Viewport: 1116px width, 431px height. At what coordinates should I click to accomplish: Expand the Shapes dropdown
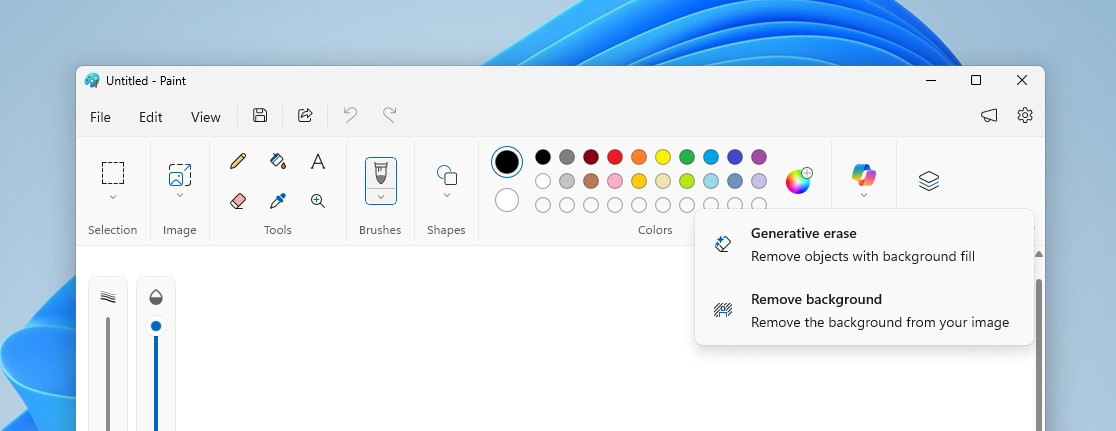447,196
